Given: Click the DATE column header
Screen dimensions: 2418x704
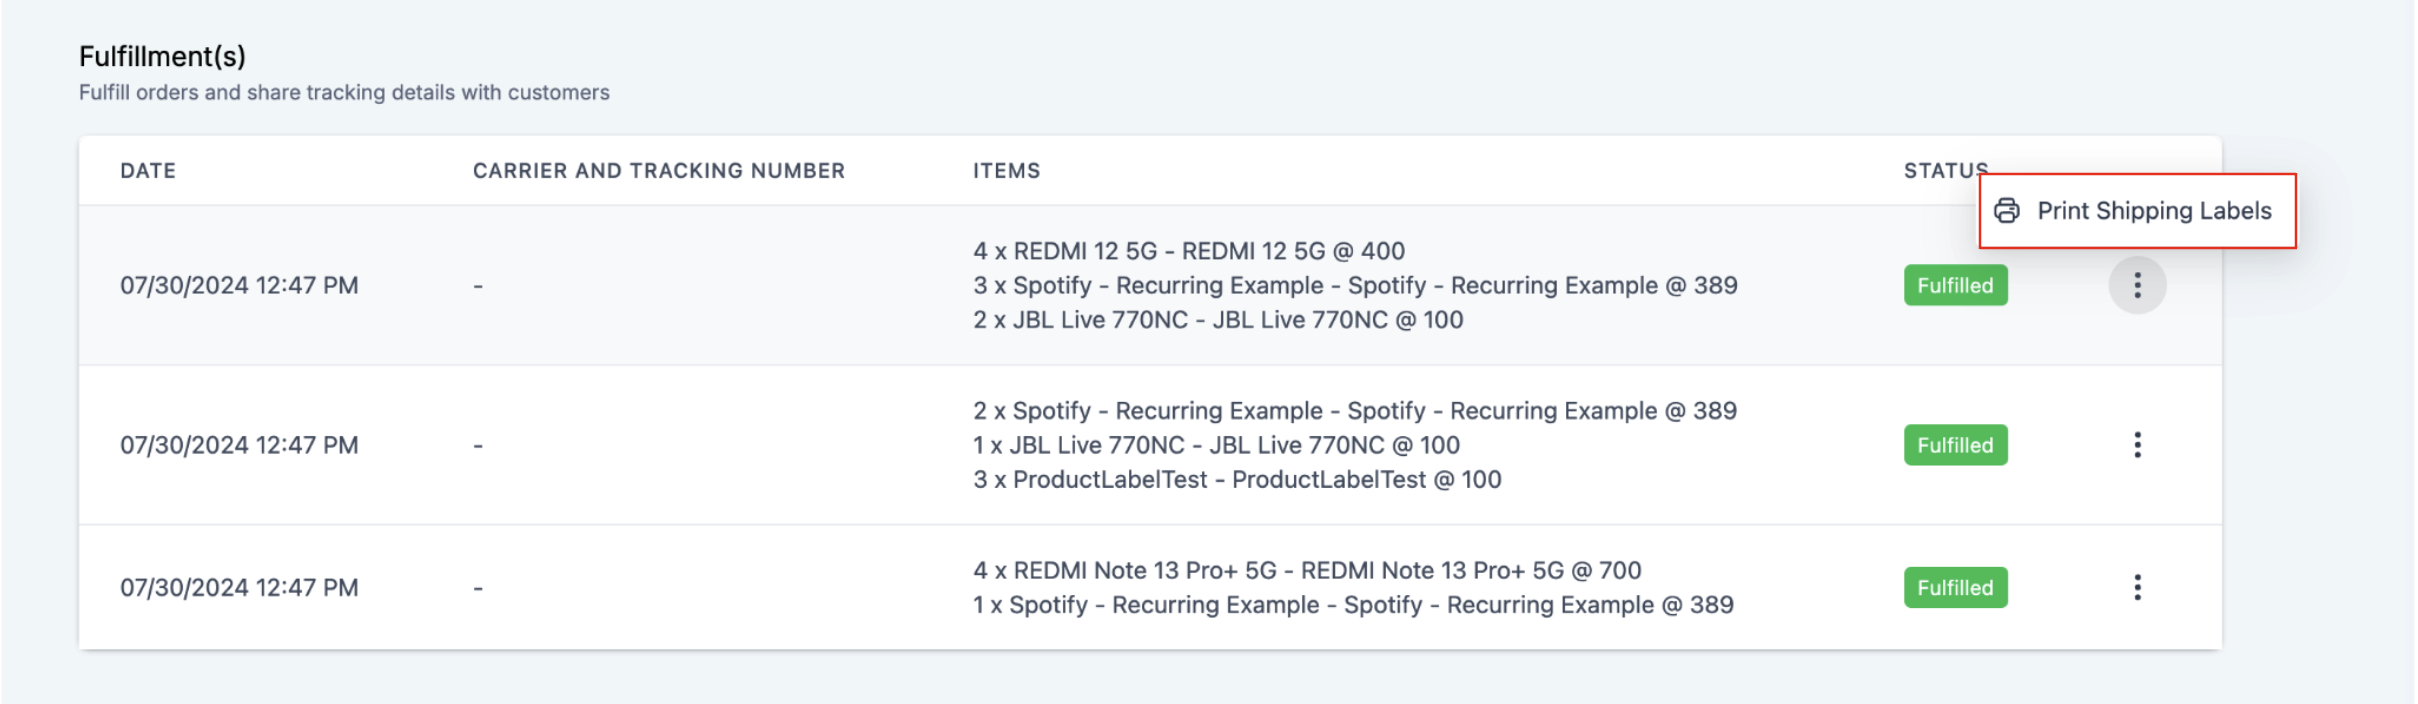Looking at the screenshot, I should pyautogui.click(x=148, y=171).
